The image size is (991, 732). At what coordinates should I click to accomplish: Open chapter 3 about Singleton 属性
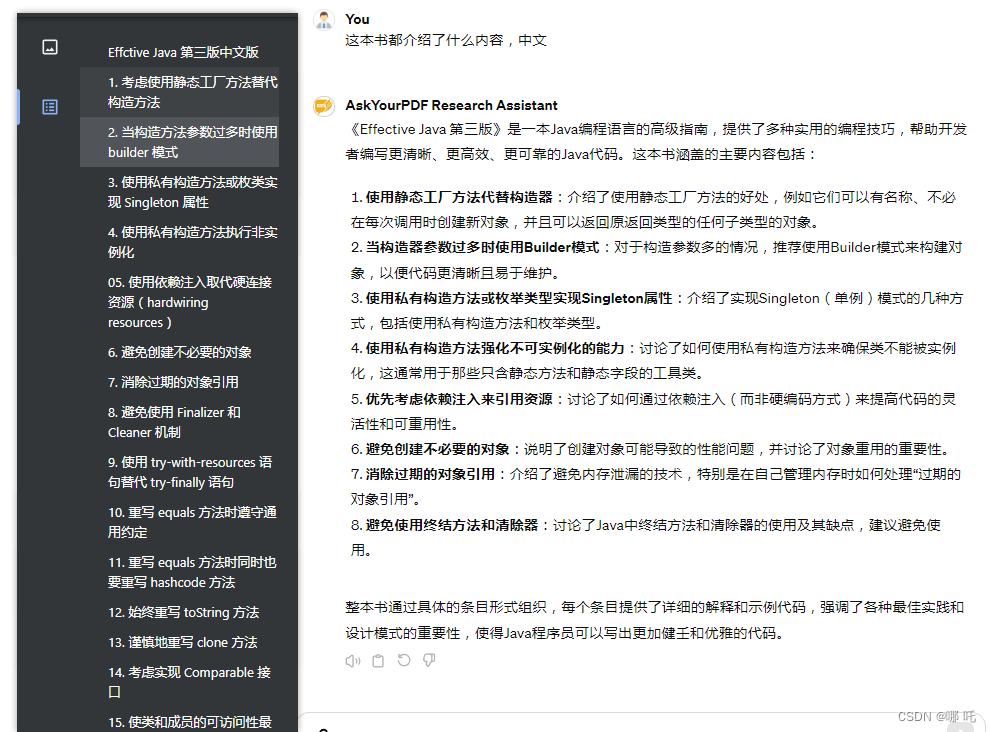point(179,192)
